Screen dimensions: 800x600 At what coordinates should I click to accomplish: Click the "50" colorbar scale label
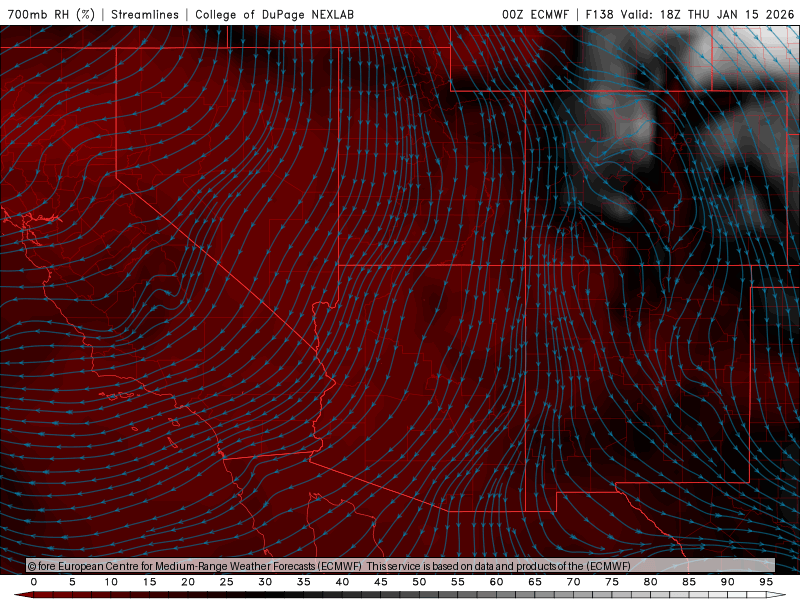click(419, 582)
